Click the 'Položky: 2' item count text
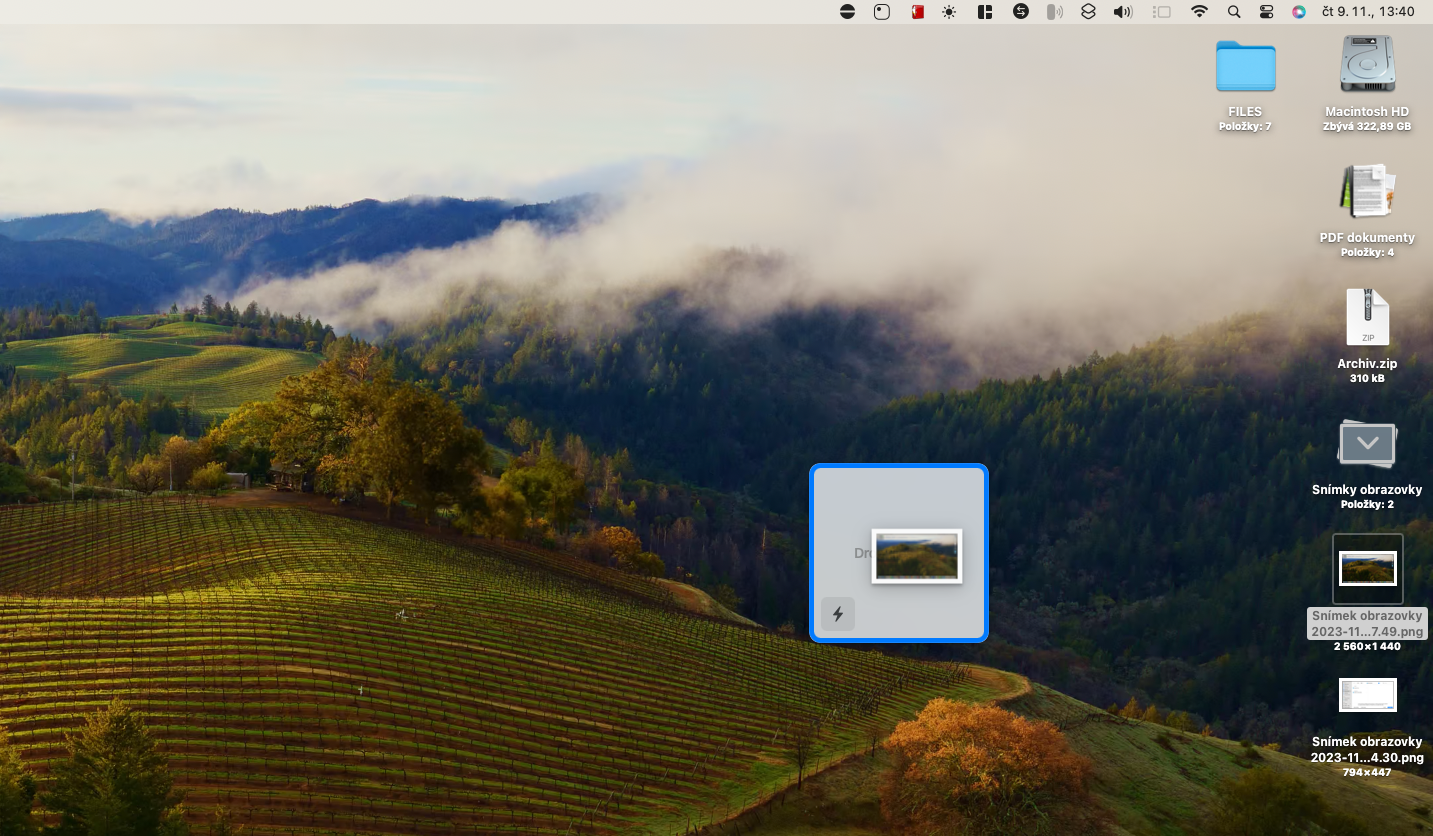 pos(1367,505)
